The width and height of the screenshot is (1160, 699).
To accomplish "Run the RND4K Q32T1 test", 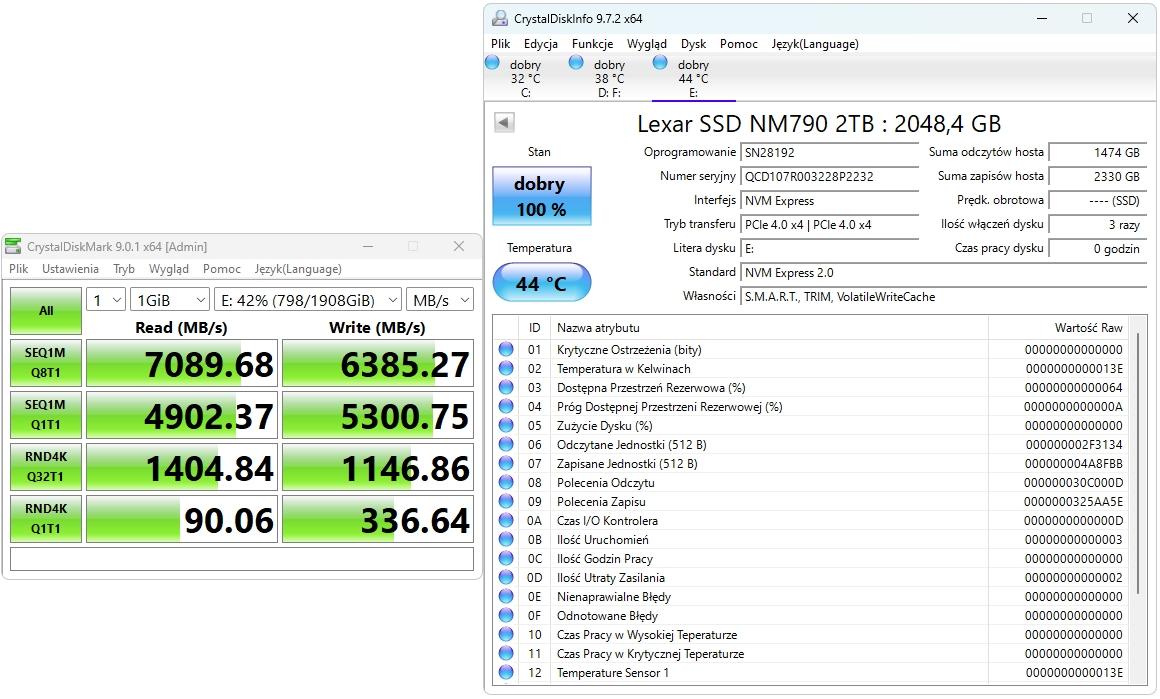I will coord(46,468).
